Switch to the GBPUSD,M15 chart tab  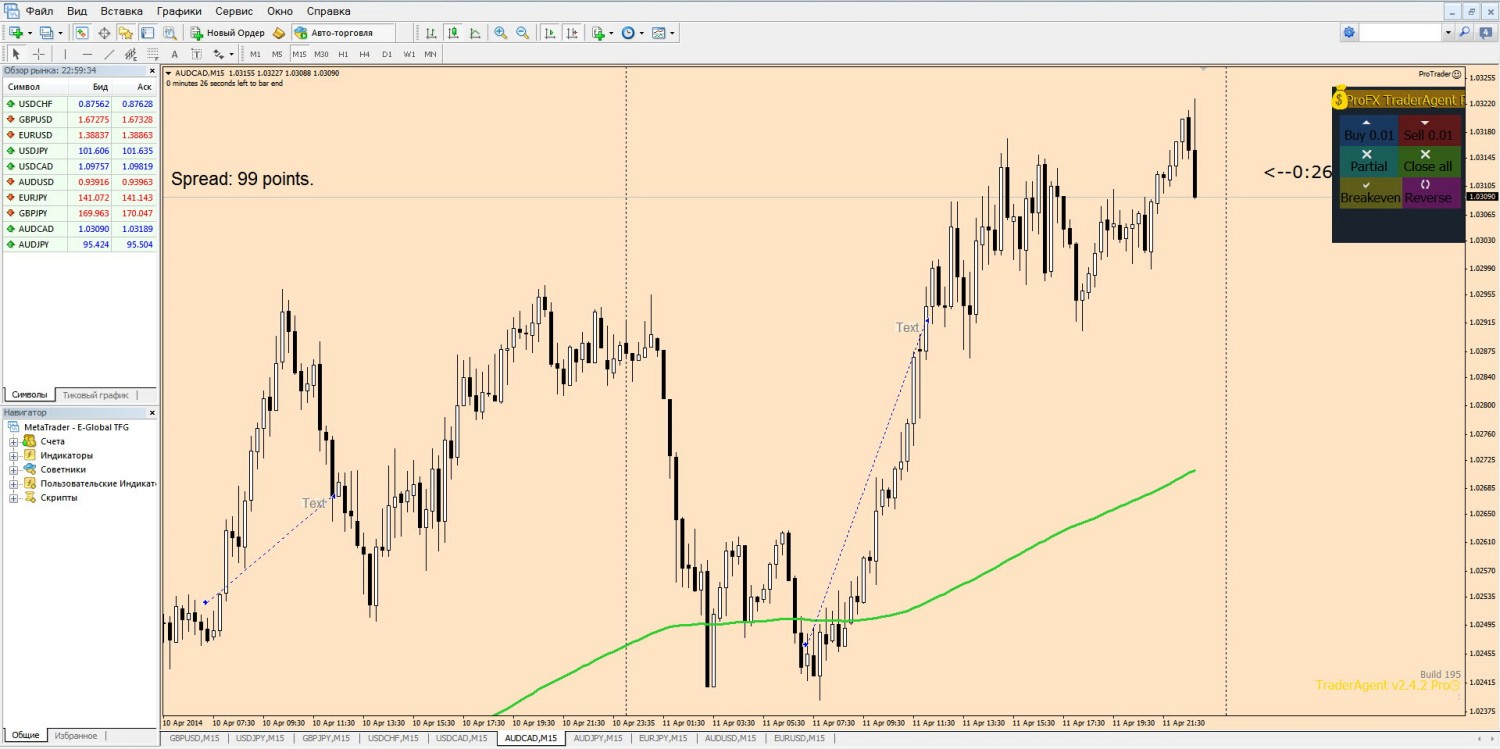coord(195,738)
